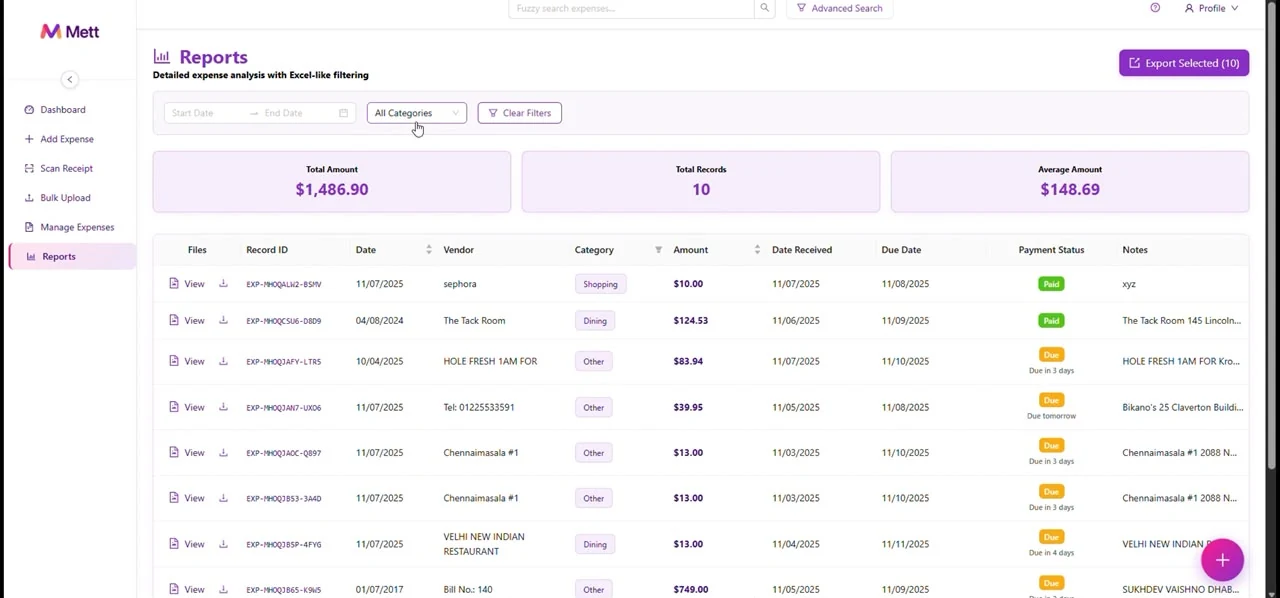Click Export Selected (10) button
This screenshot has width=1280, height=598.
pos(1184,63)
